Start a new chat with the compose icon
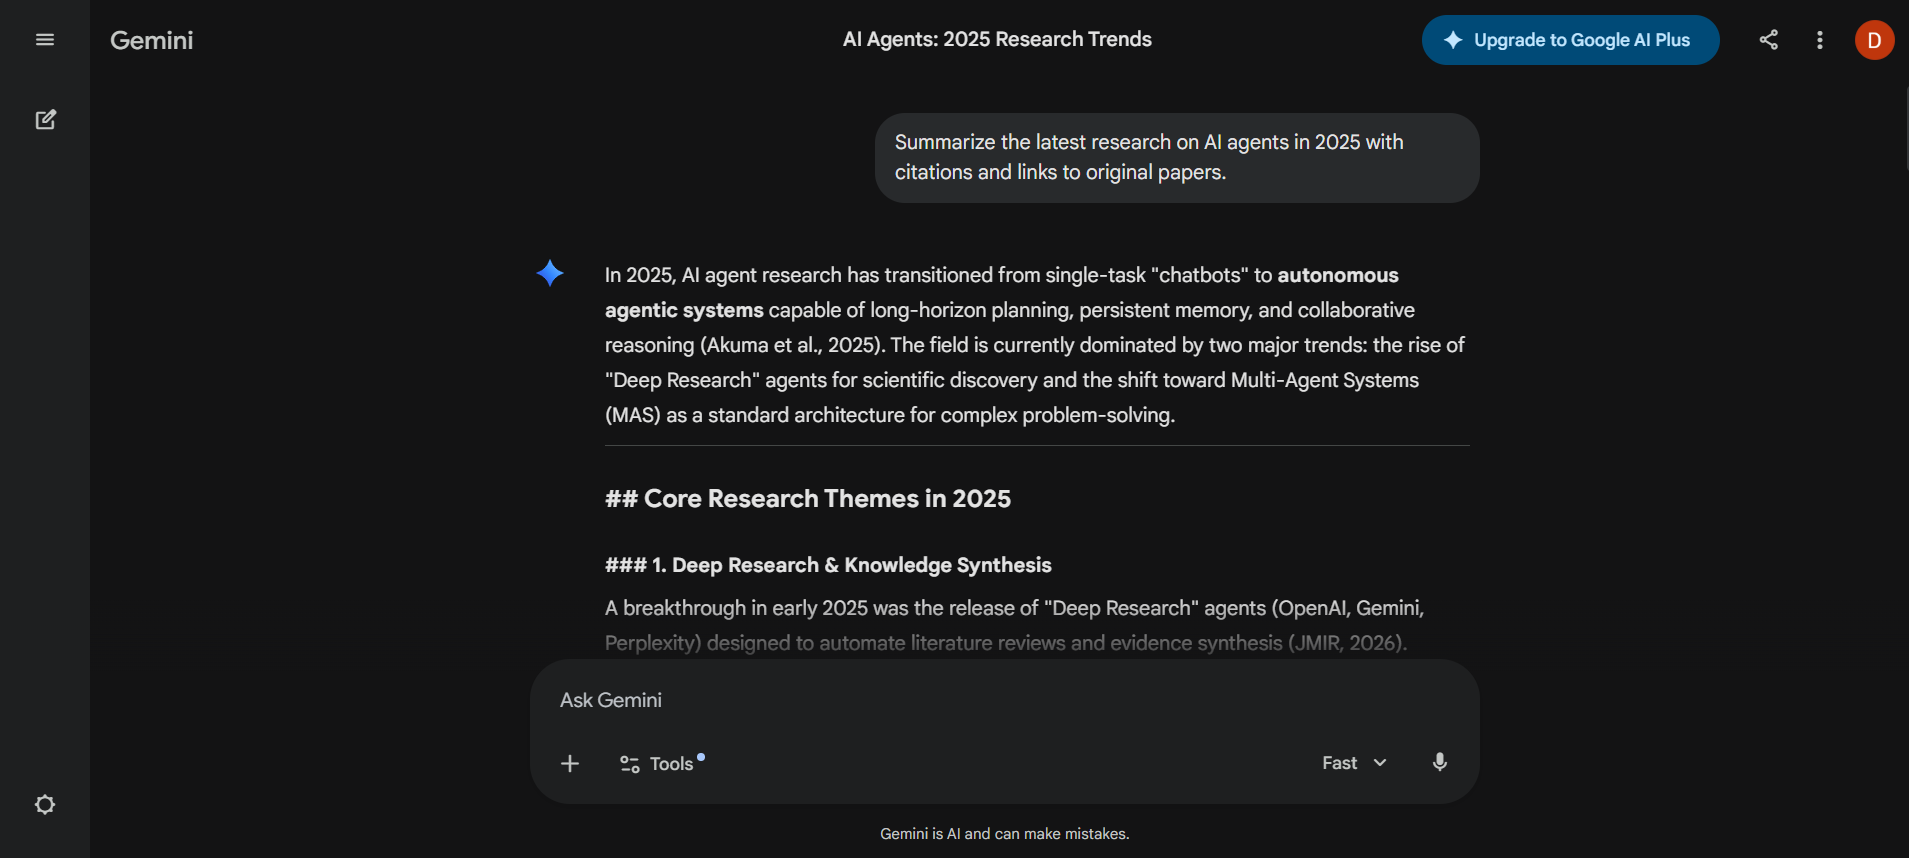The height and width of the screenshot is (858, 1909). (x=45, y=120)
